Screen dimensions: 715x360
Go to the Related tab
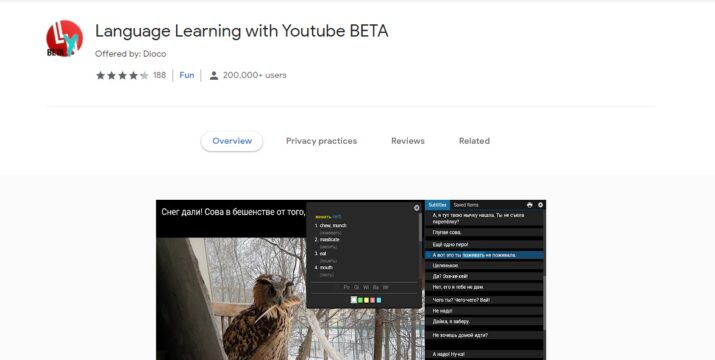pos(474,141)
